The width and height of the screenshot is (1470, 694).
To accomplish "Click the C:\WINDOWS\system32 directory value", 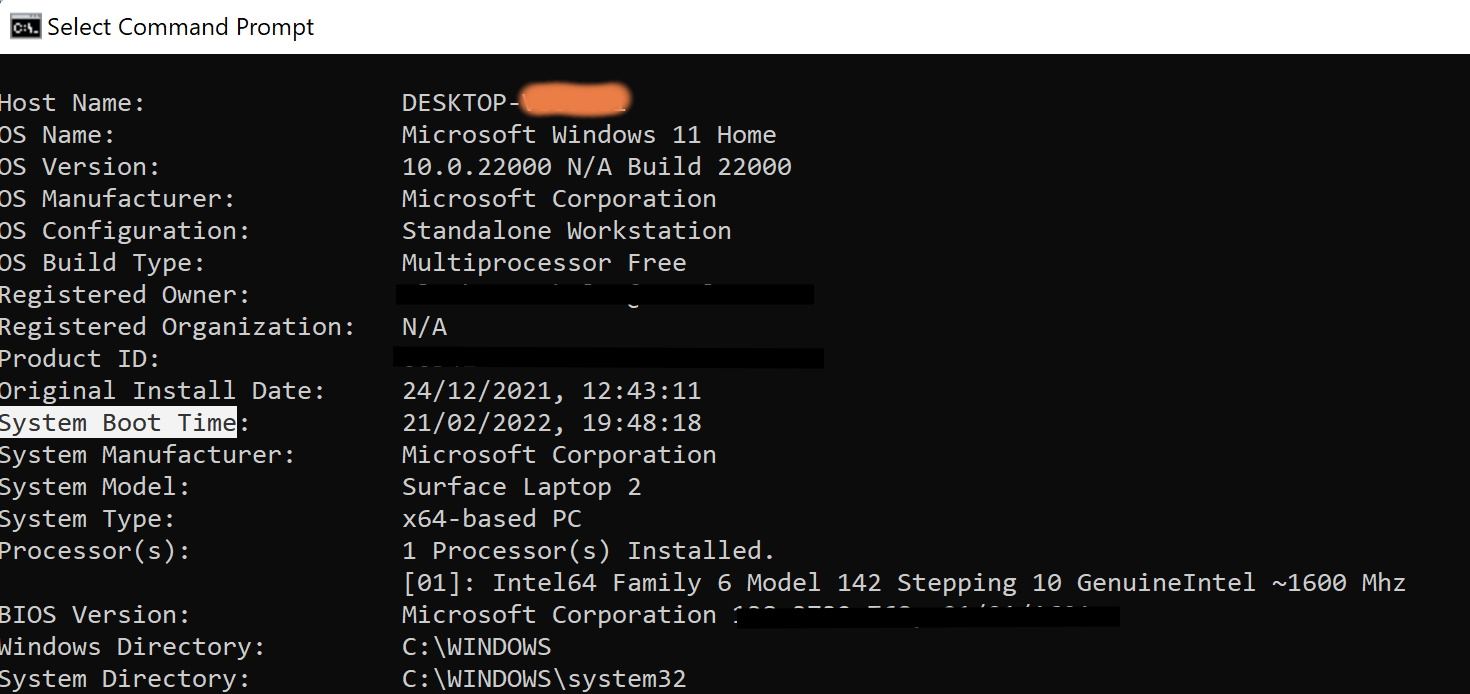I will [x=544, y=679].
